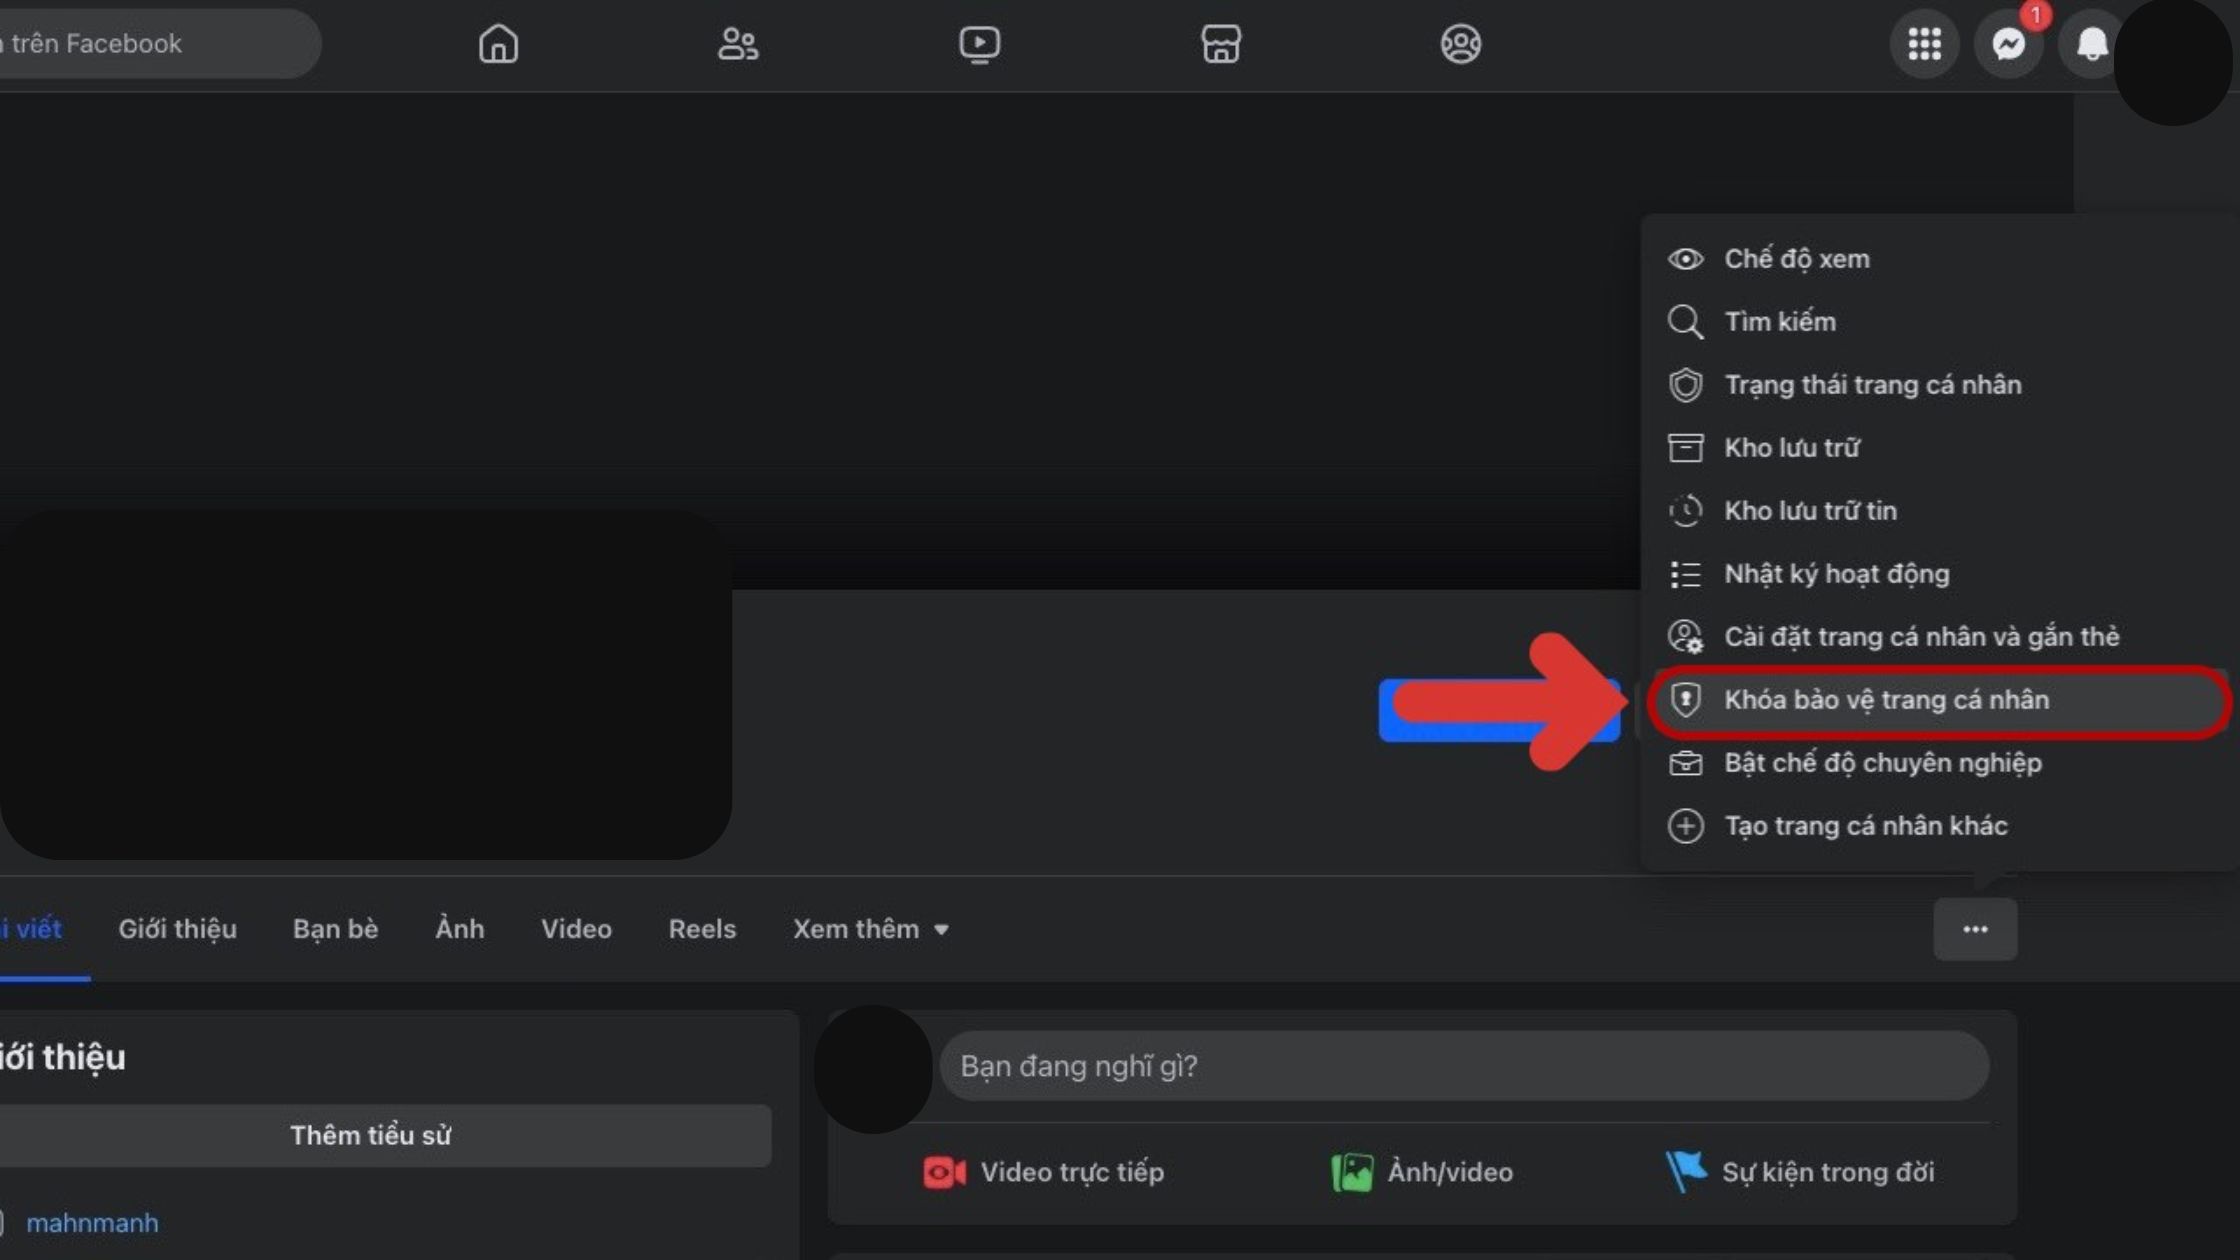The image size is (2240, 1260).
Task: Open the mahnmanh link
Action: (x=92, y=1223)
